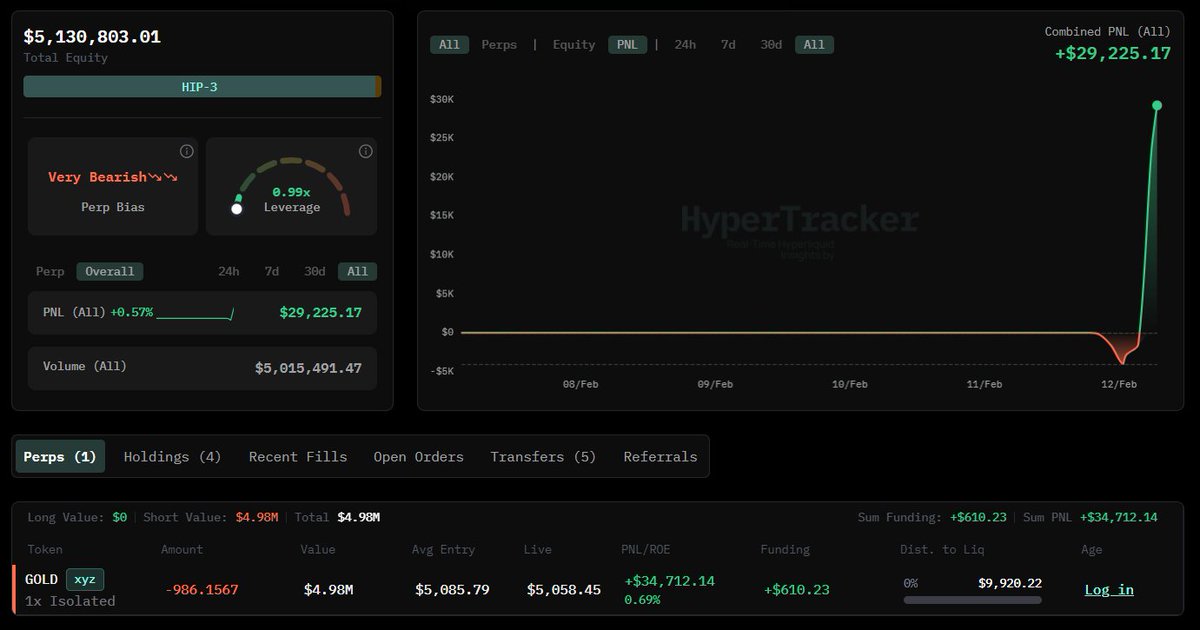The height and width of the screenshot is (630, 1200).
Task: Click the 0.69% ROE value
Action: [642, 599]
